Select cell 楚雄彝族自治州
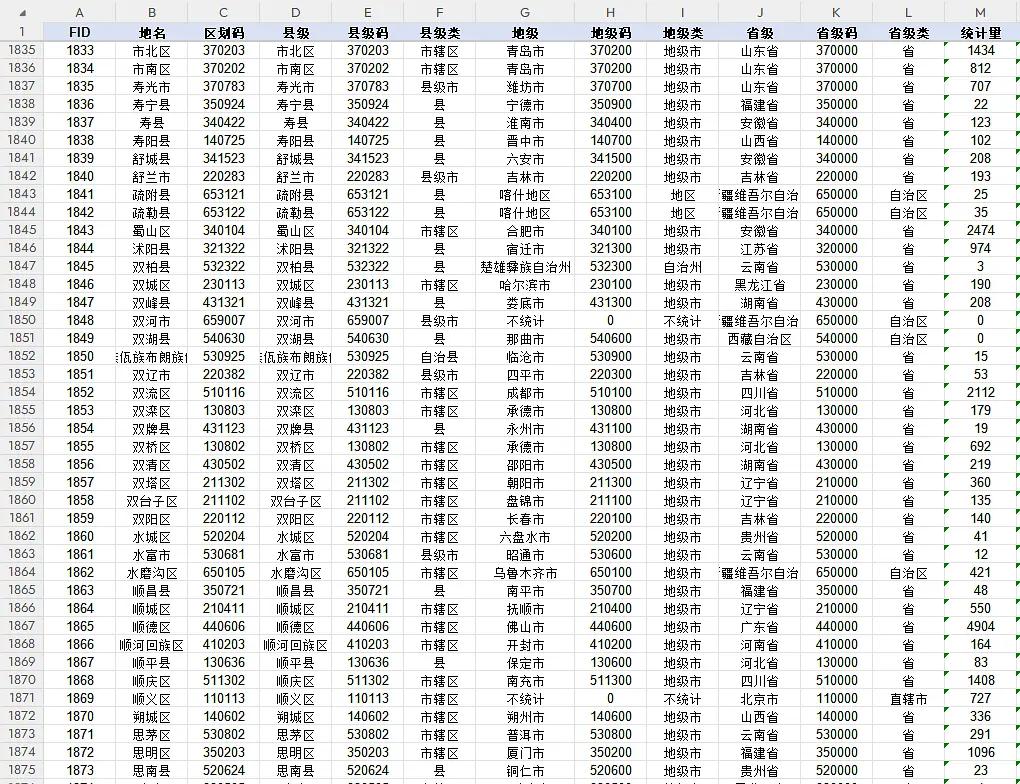The width and height of the screenshot is (1020, 784). pyautogui.click(x=525, y=267)
